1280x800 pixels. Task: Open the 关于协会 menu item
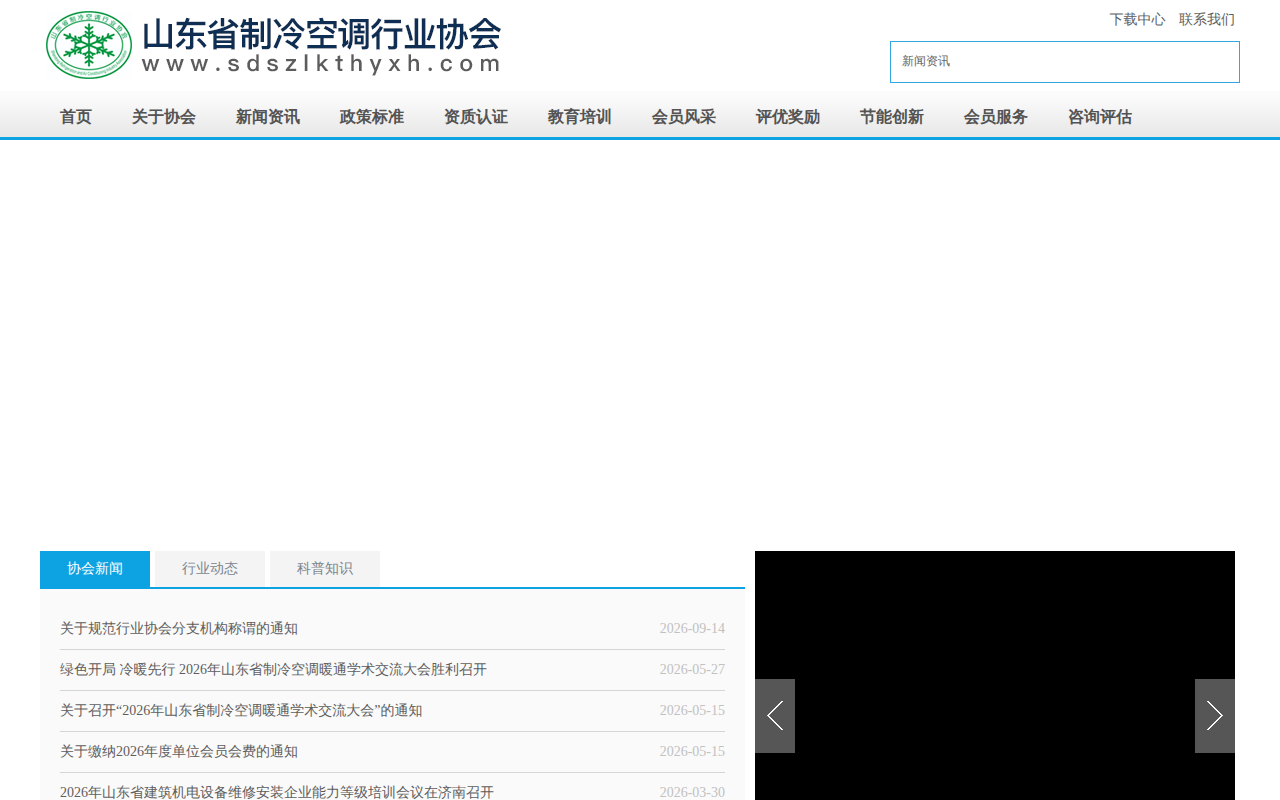(x=164, y=117)
